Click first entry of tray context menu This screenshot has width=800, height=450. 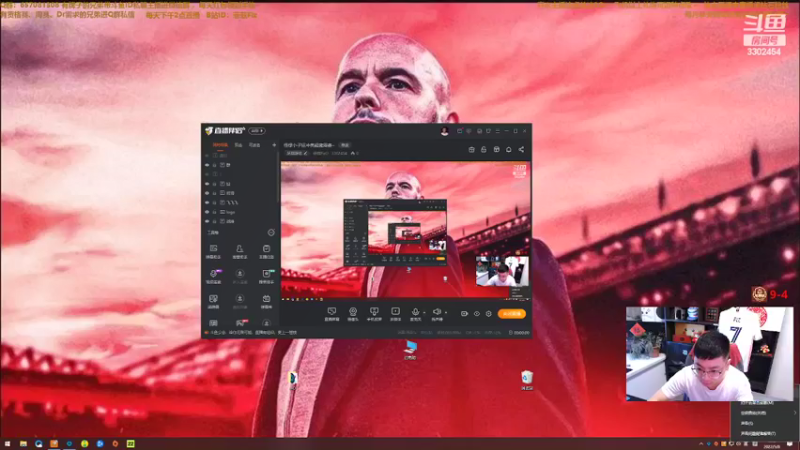[757, 403]
